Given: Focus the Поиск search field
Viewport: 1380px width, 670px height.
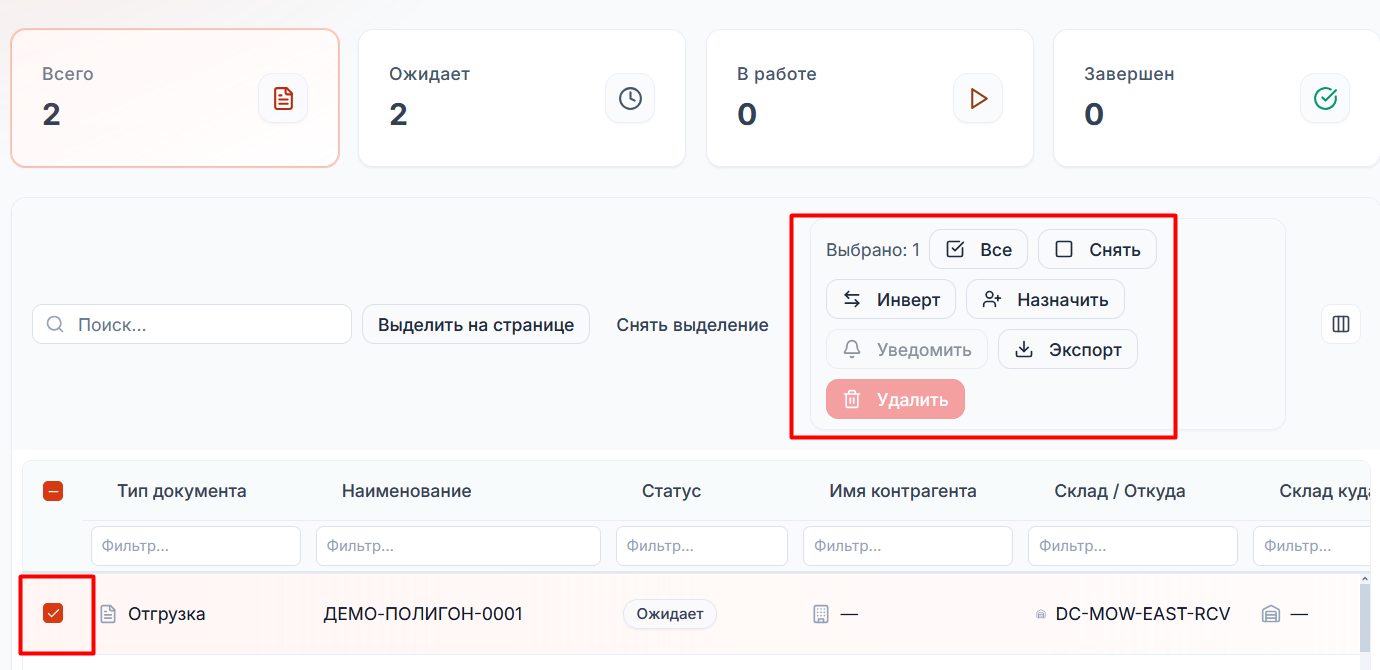Looking at the screenshot, I should coord(192,324).
